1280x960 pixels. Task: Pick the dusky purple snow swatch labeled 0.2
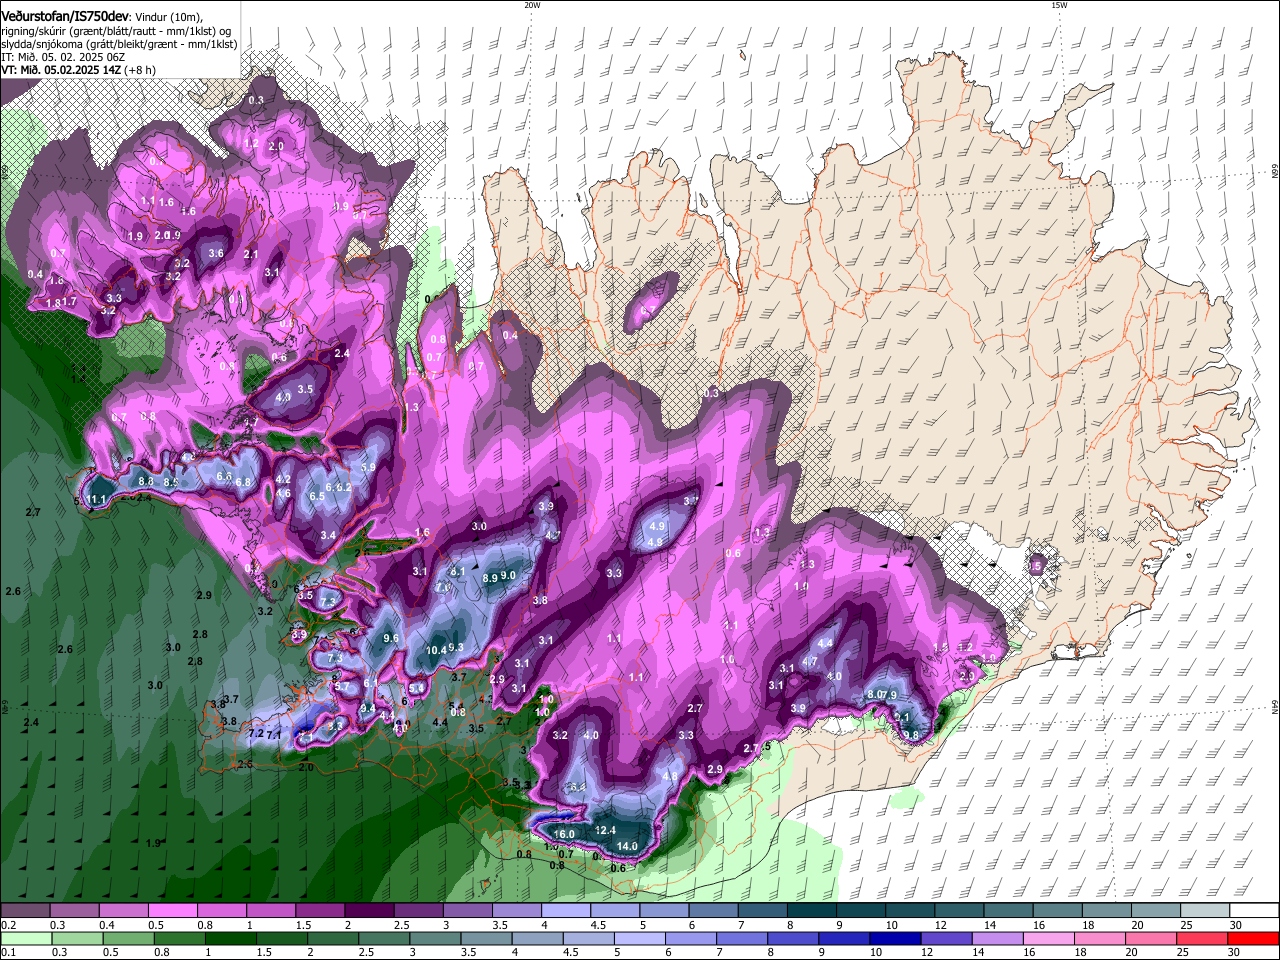coord(25,911)
